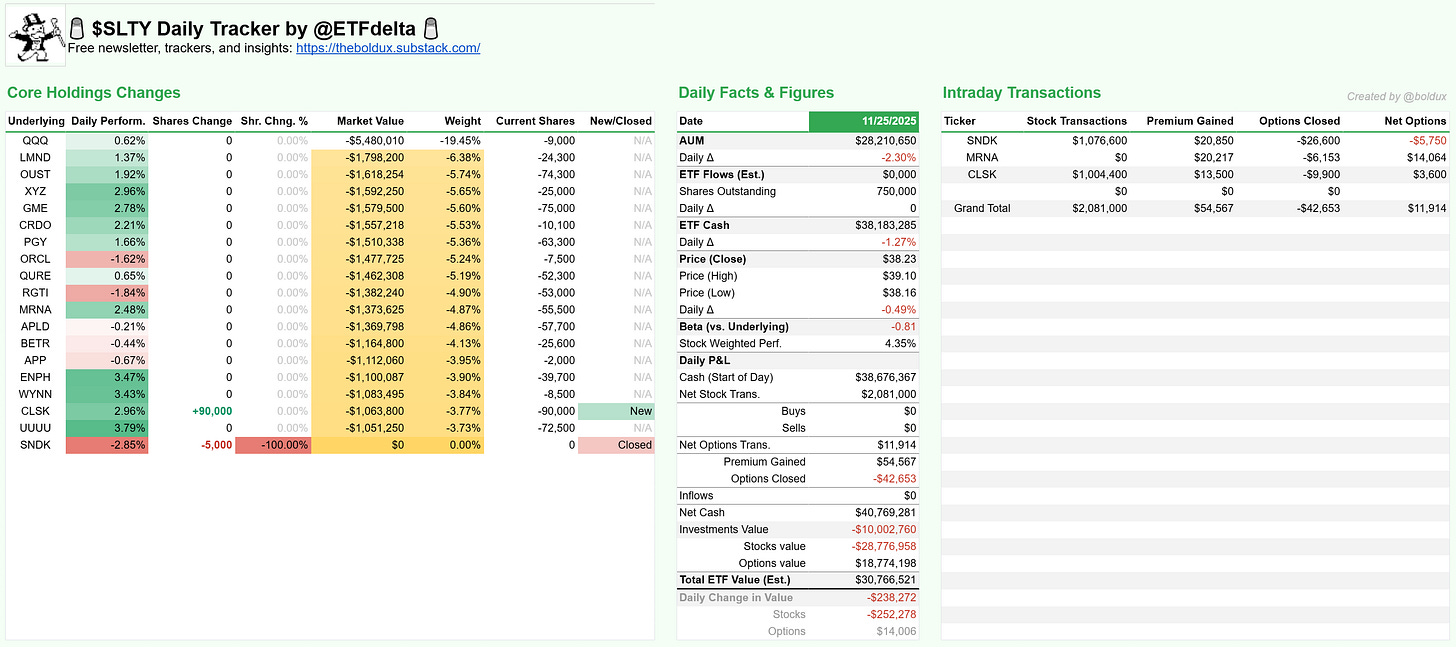
Task: Click the salt shaker icon before $SLTY
Action: [x=76, y=28]
